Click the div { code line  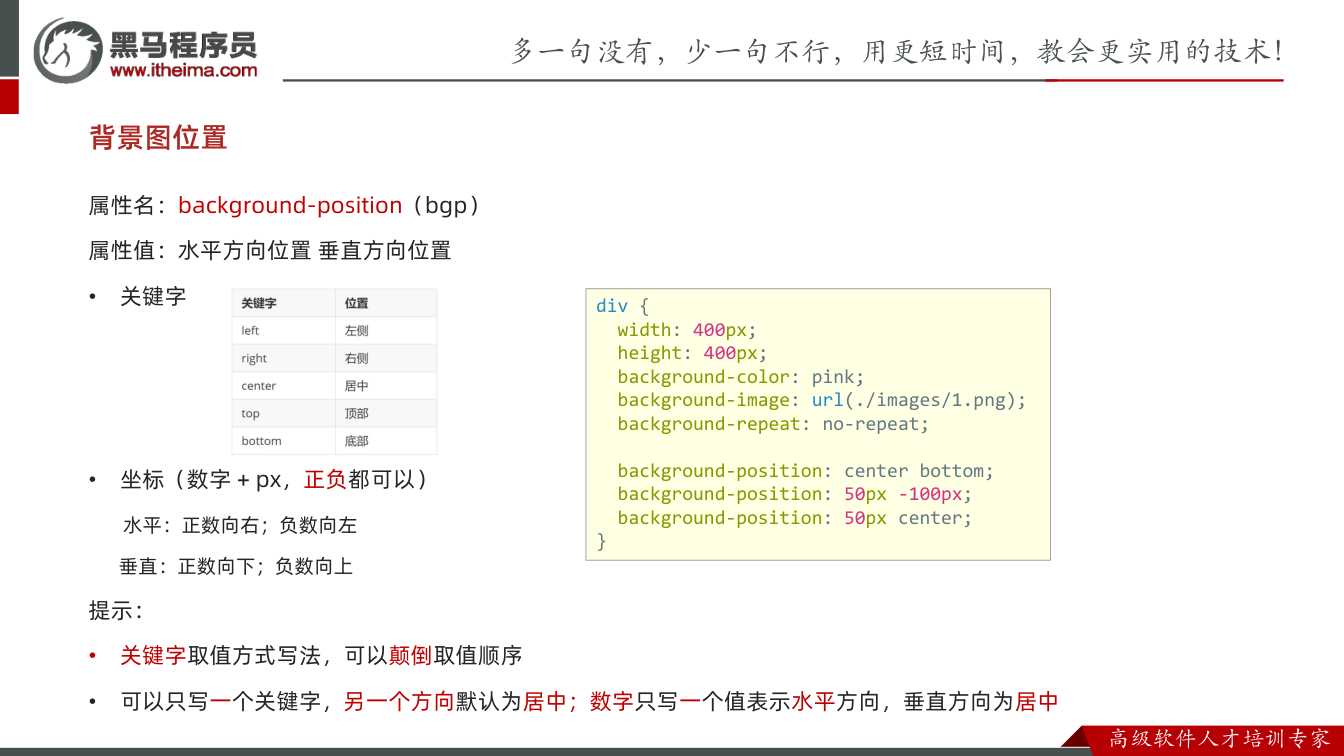(622, 306)
